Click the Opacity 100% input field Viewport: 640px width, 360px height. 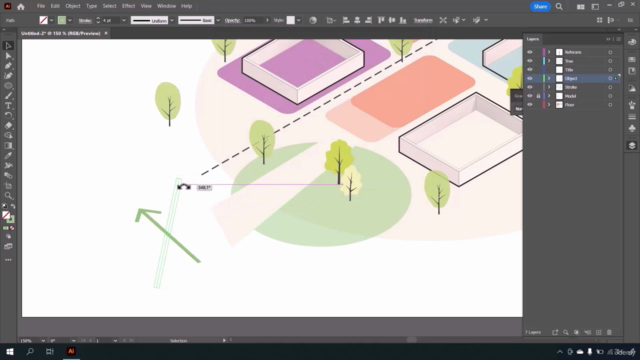[x=253, y=20]
